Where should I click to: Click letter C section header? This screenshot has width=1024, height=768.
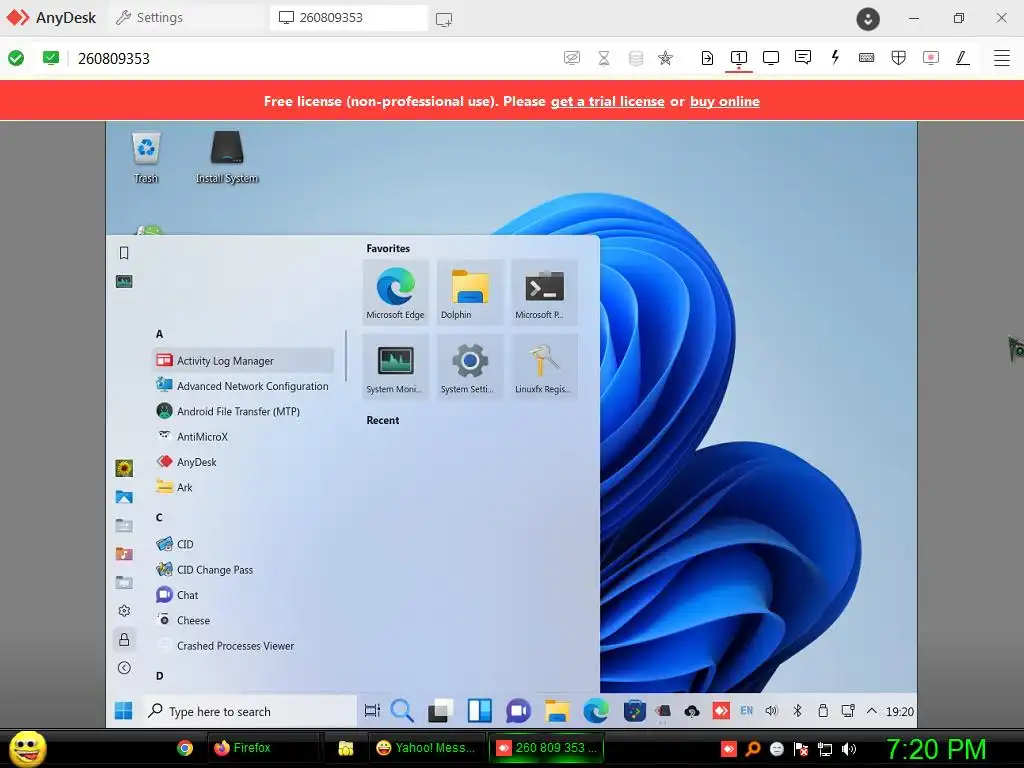click(159, 517)
